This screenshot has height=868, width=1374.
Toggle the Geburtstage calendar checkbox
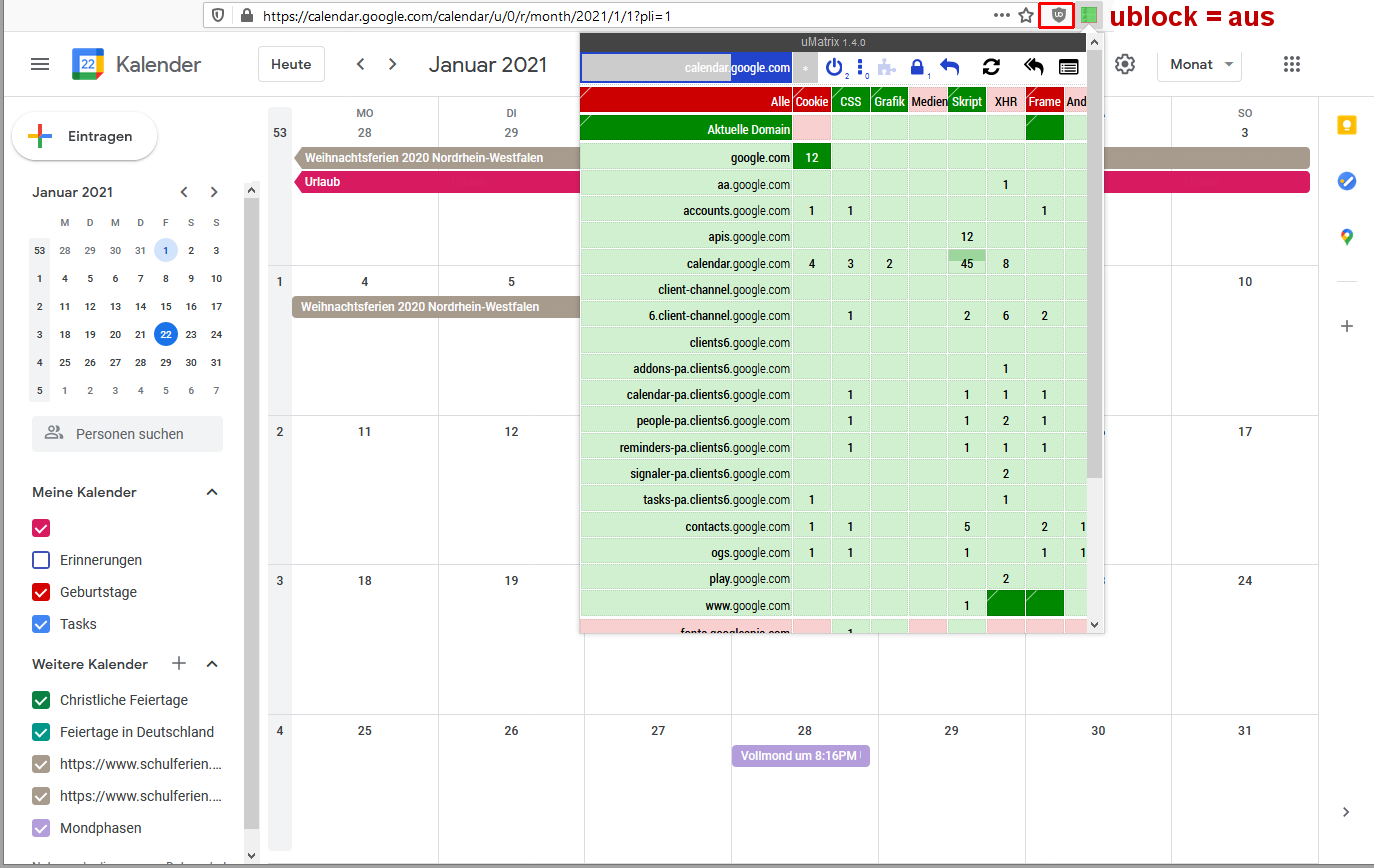(x=41, y=592)
